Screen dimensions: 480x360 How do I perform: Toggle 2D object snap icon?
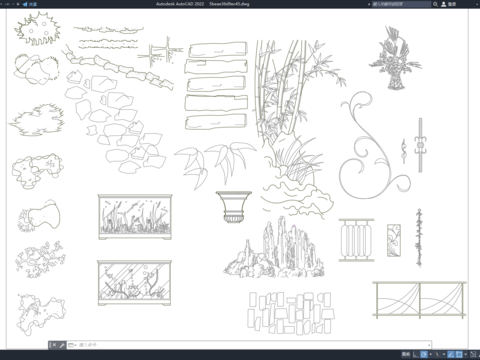click(x=459, y=354)
